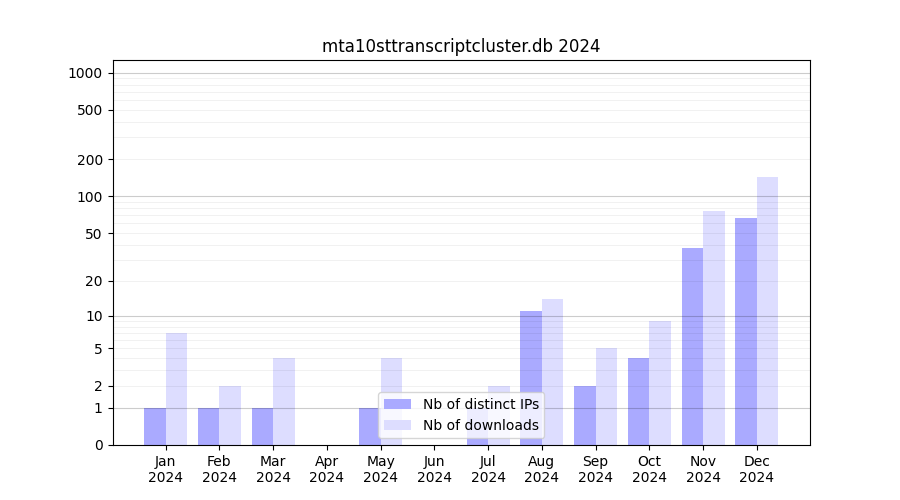This screenshot has height=500, width=900.
Task: Click the Mar 2024 downloads bar
Action: tap(284, 401)
